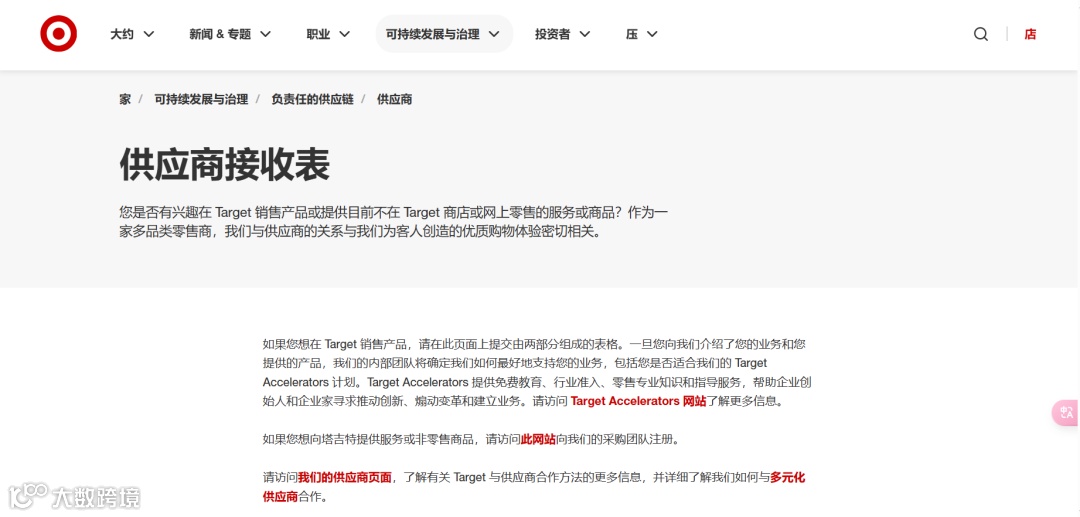
Task: Expand the 投资者 menu chevron
Action: 584,34
